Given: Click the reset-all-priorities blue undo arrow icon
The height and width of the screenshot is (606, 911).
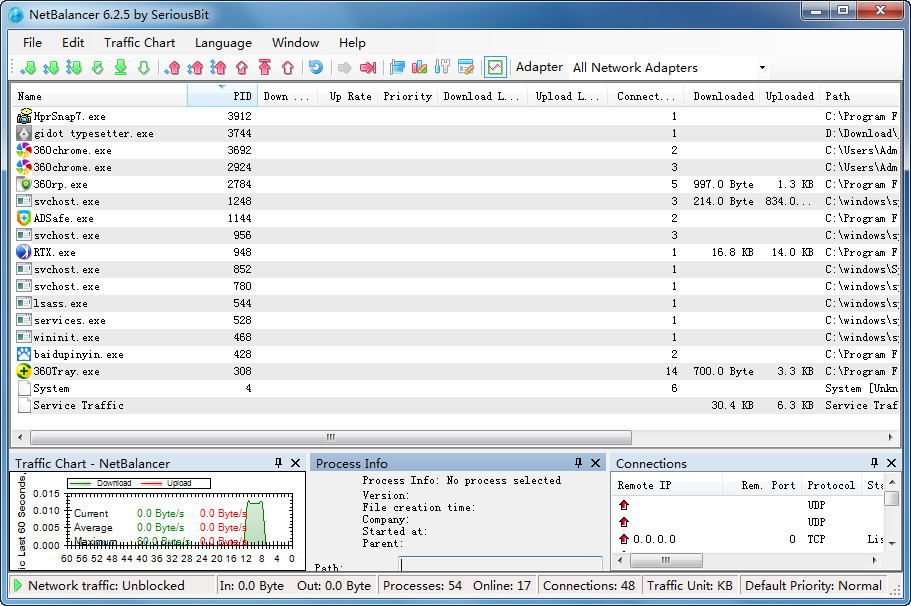Looking at the screenshot, I should 316,68.
